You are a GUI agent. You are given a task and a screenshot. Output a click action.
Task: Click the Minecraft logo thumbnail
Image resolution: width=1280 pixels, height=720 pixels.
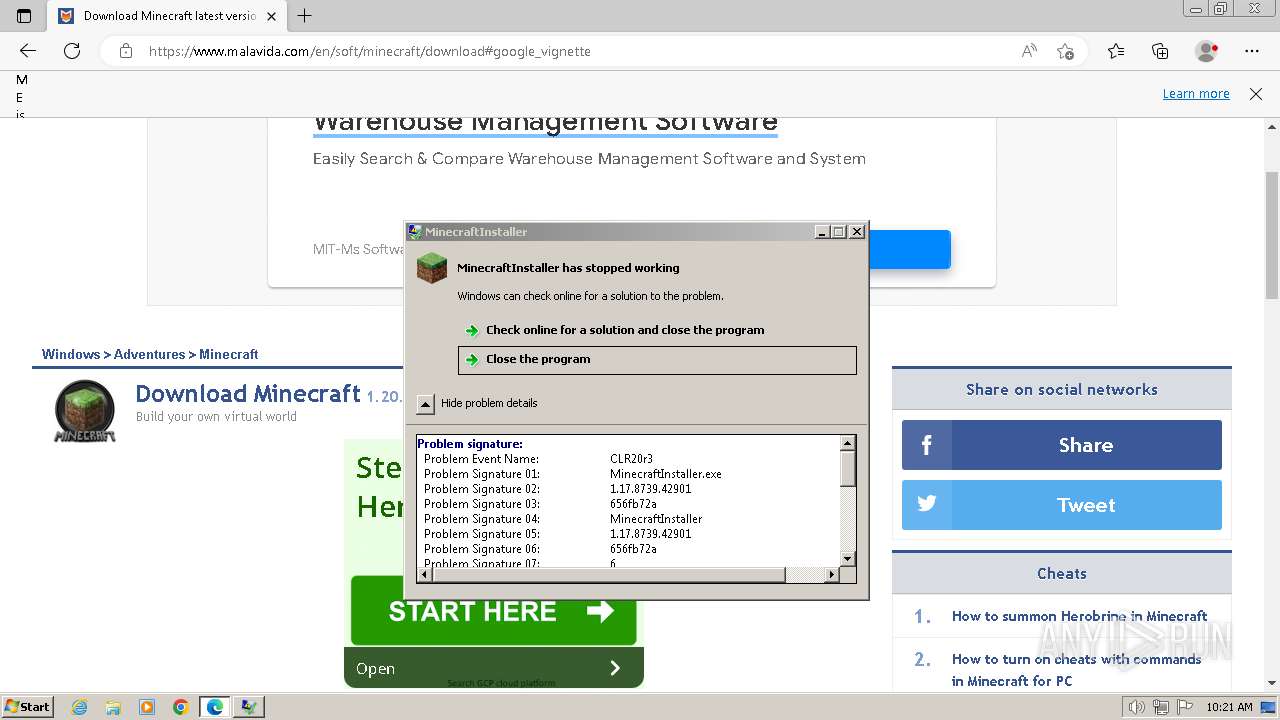tap(85, 411)
